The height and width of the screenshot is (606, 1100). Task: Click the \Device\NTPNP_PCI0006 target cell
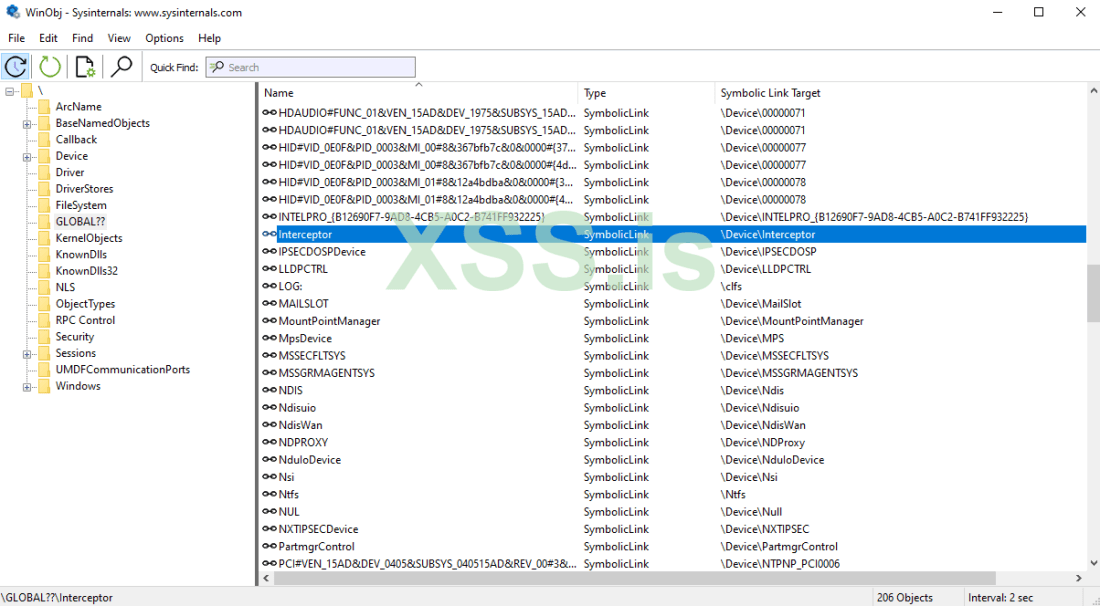point(780,564)
